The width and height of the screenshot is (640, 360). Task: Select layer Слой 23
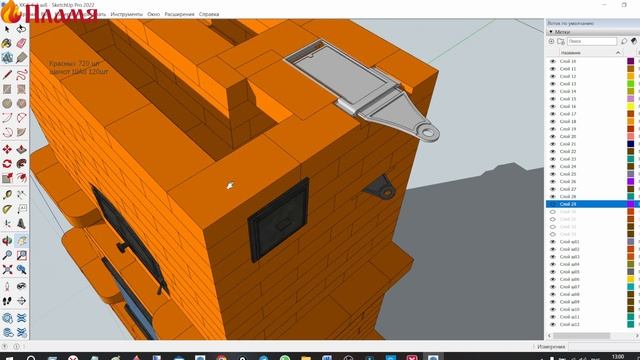click(568, 159)
